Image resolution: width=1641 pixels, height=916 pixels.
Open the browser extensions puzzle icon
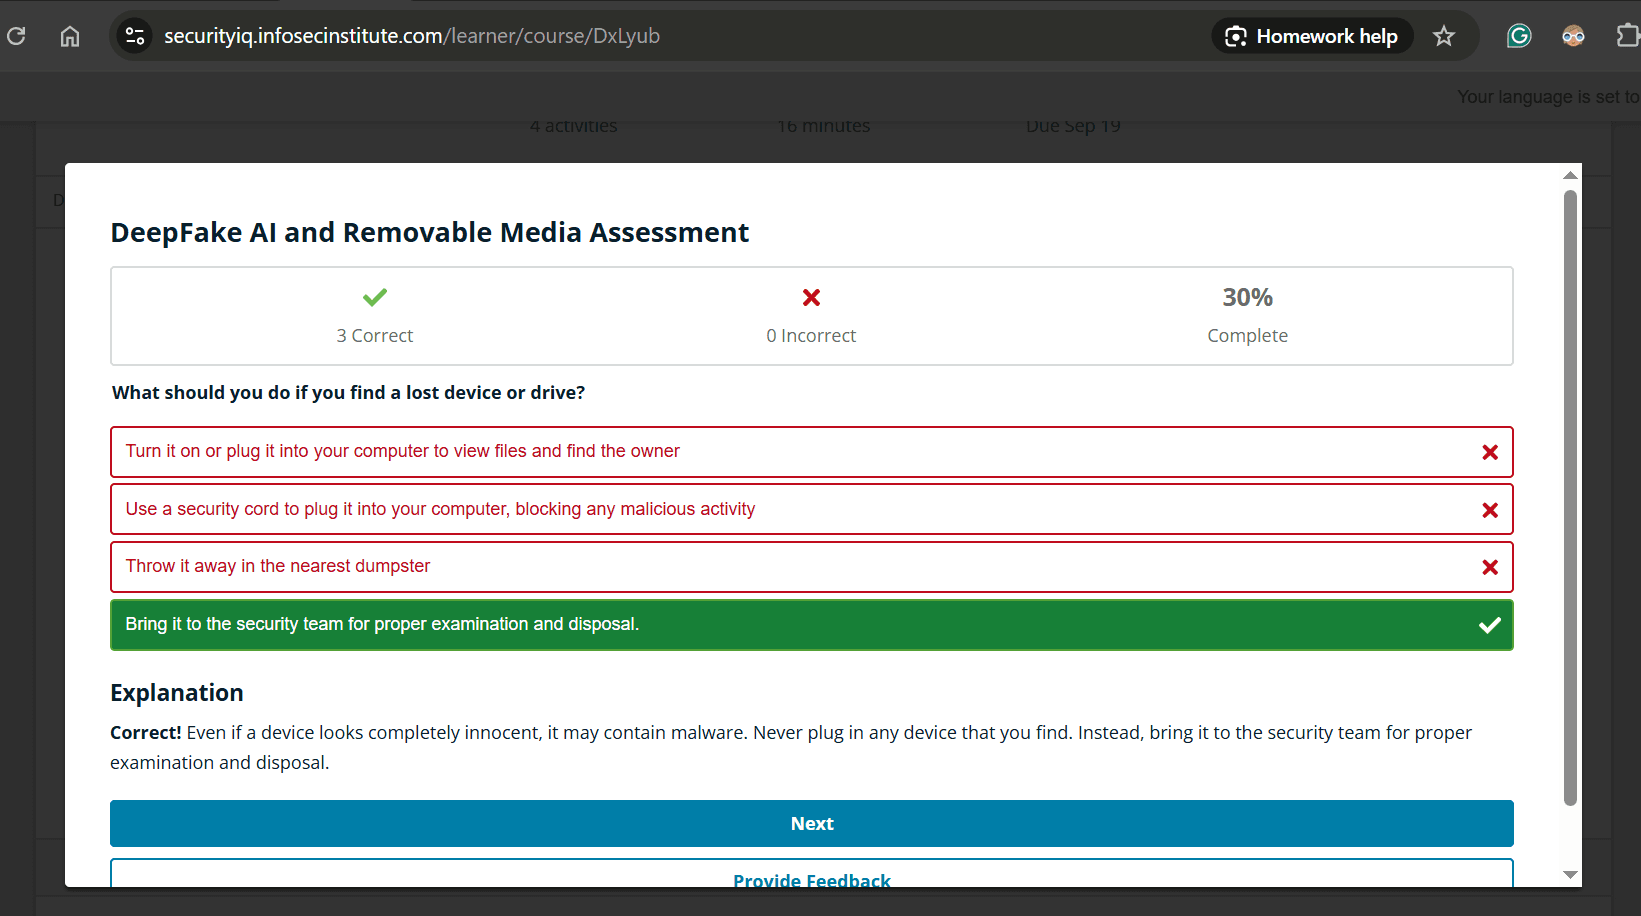[1626, 36]
